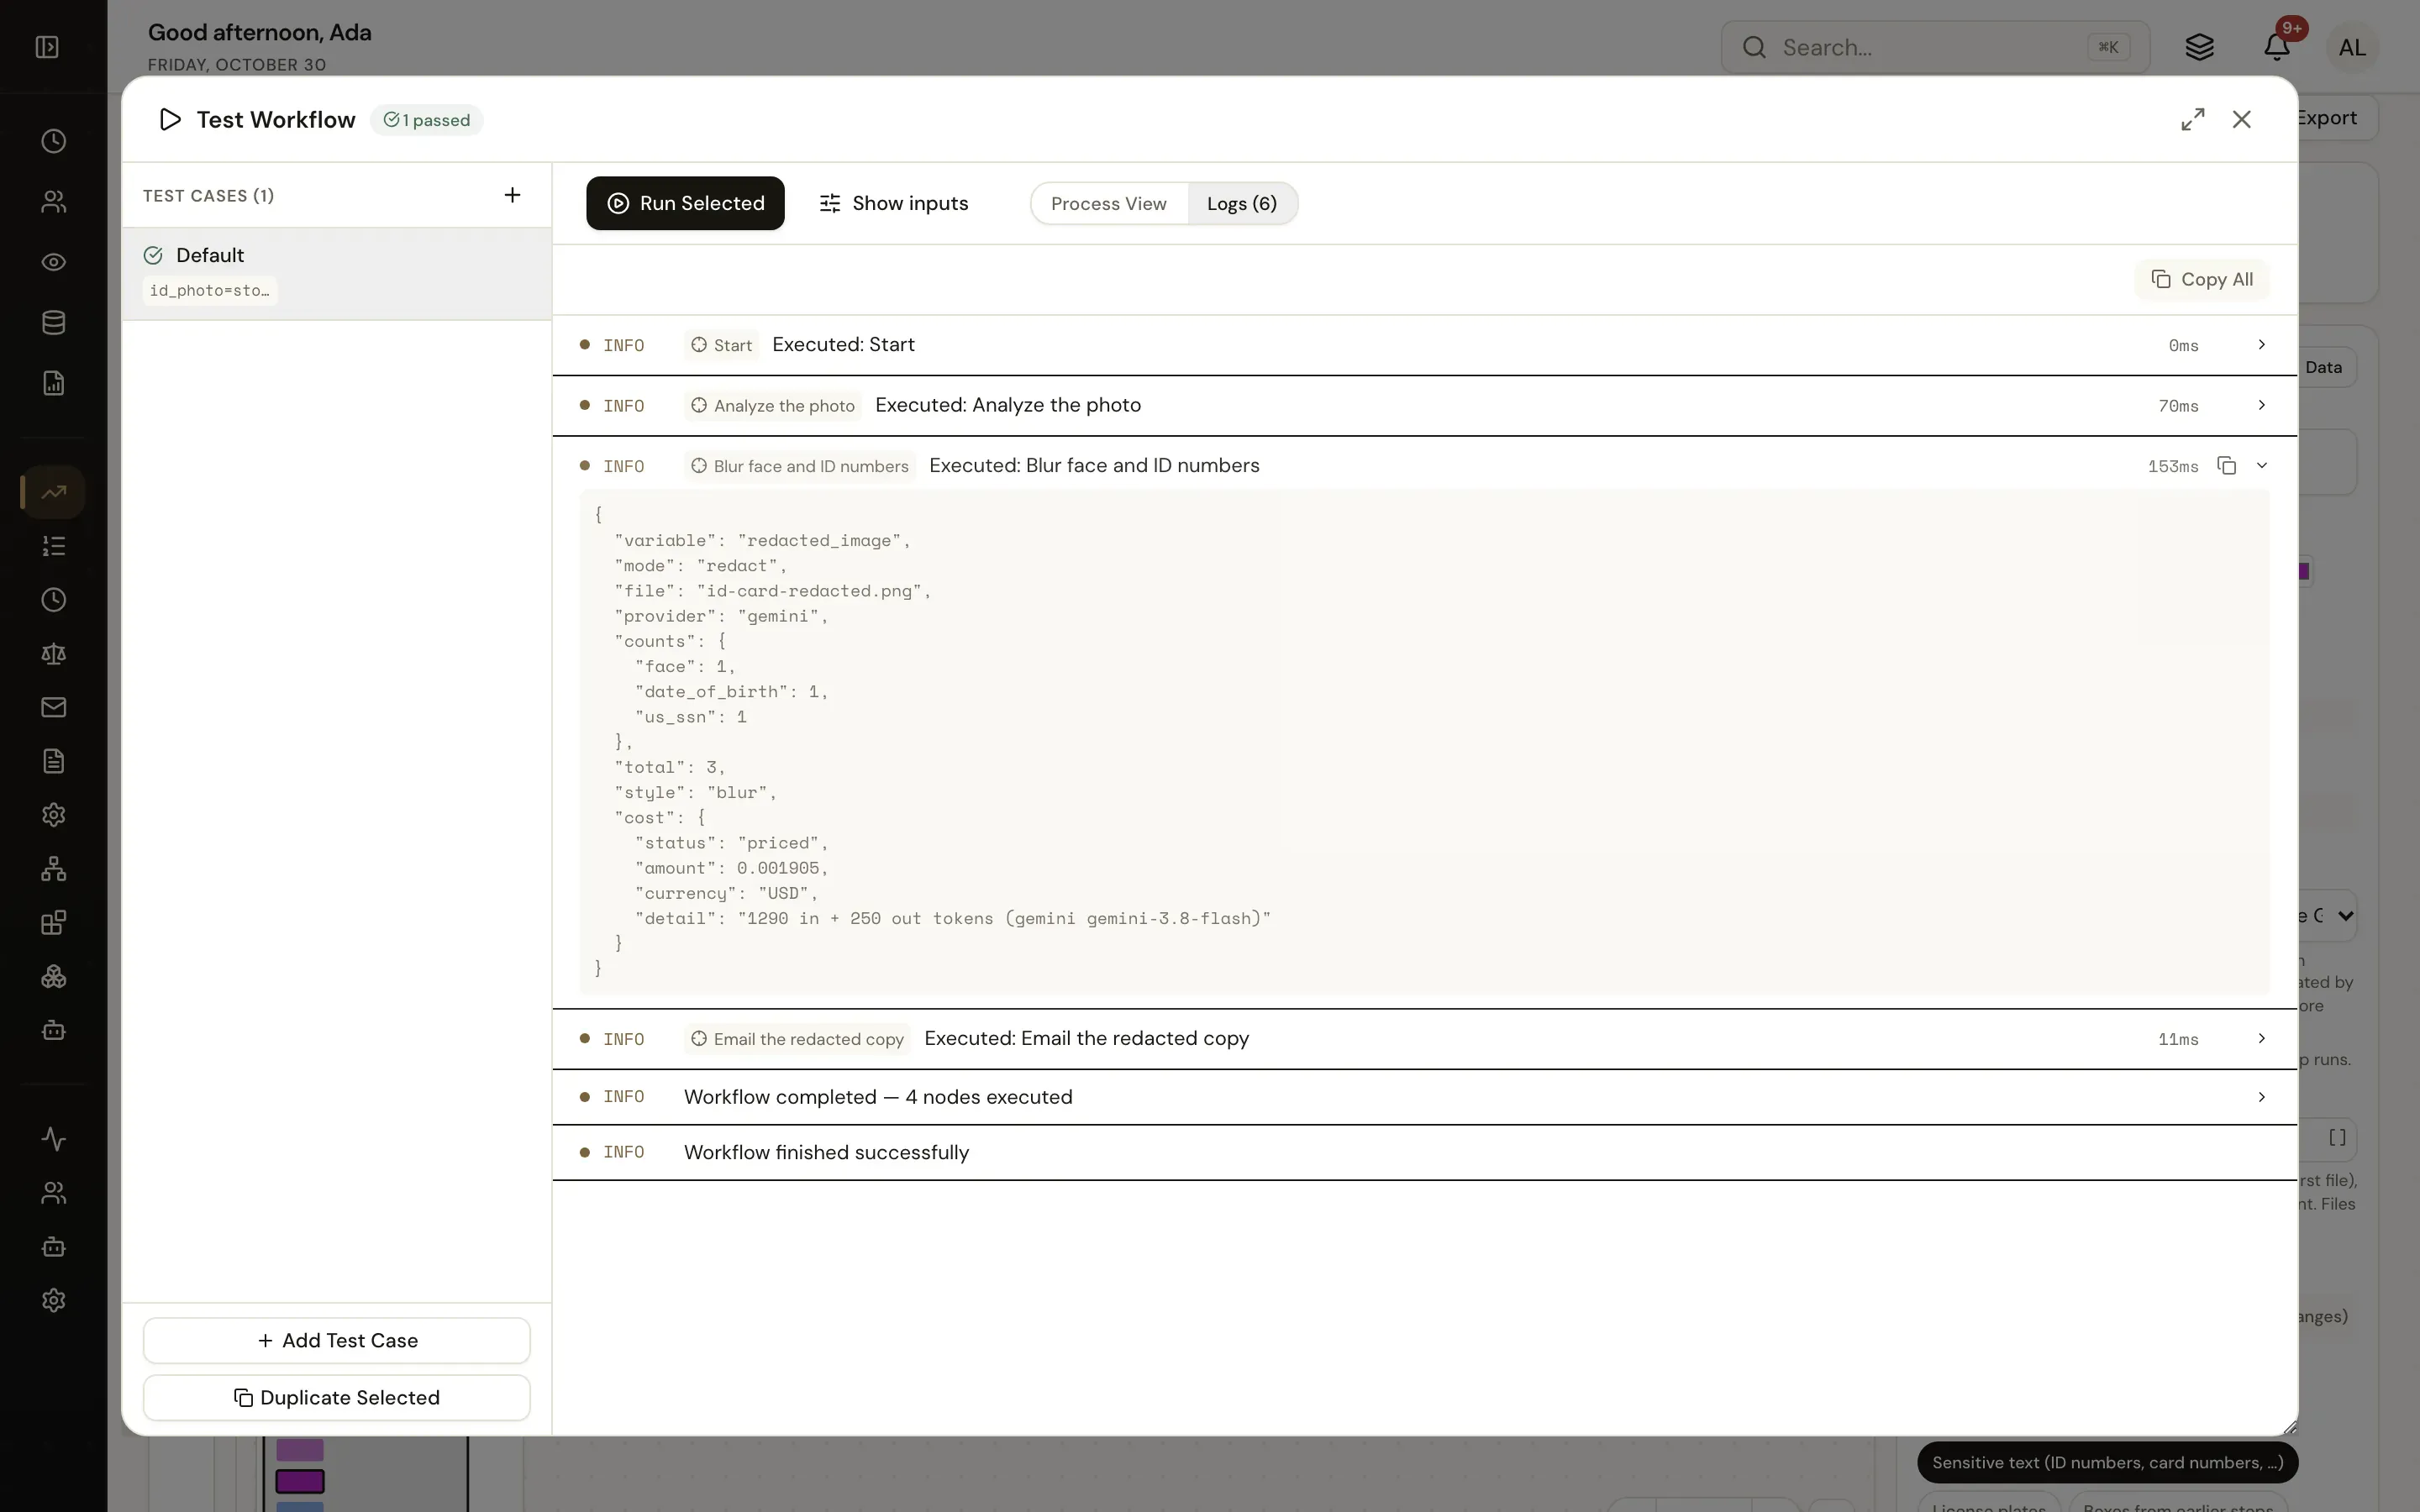Switch to Process View tab
The width and height of the screenshot is (2420, 1512).
[x=1108, y=204]
